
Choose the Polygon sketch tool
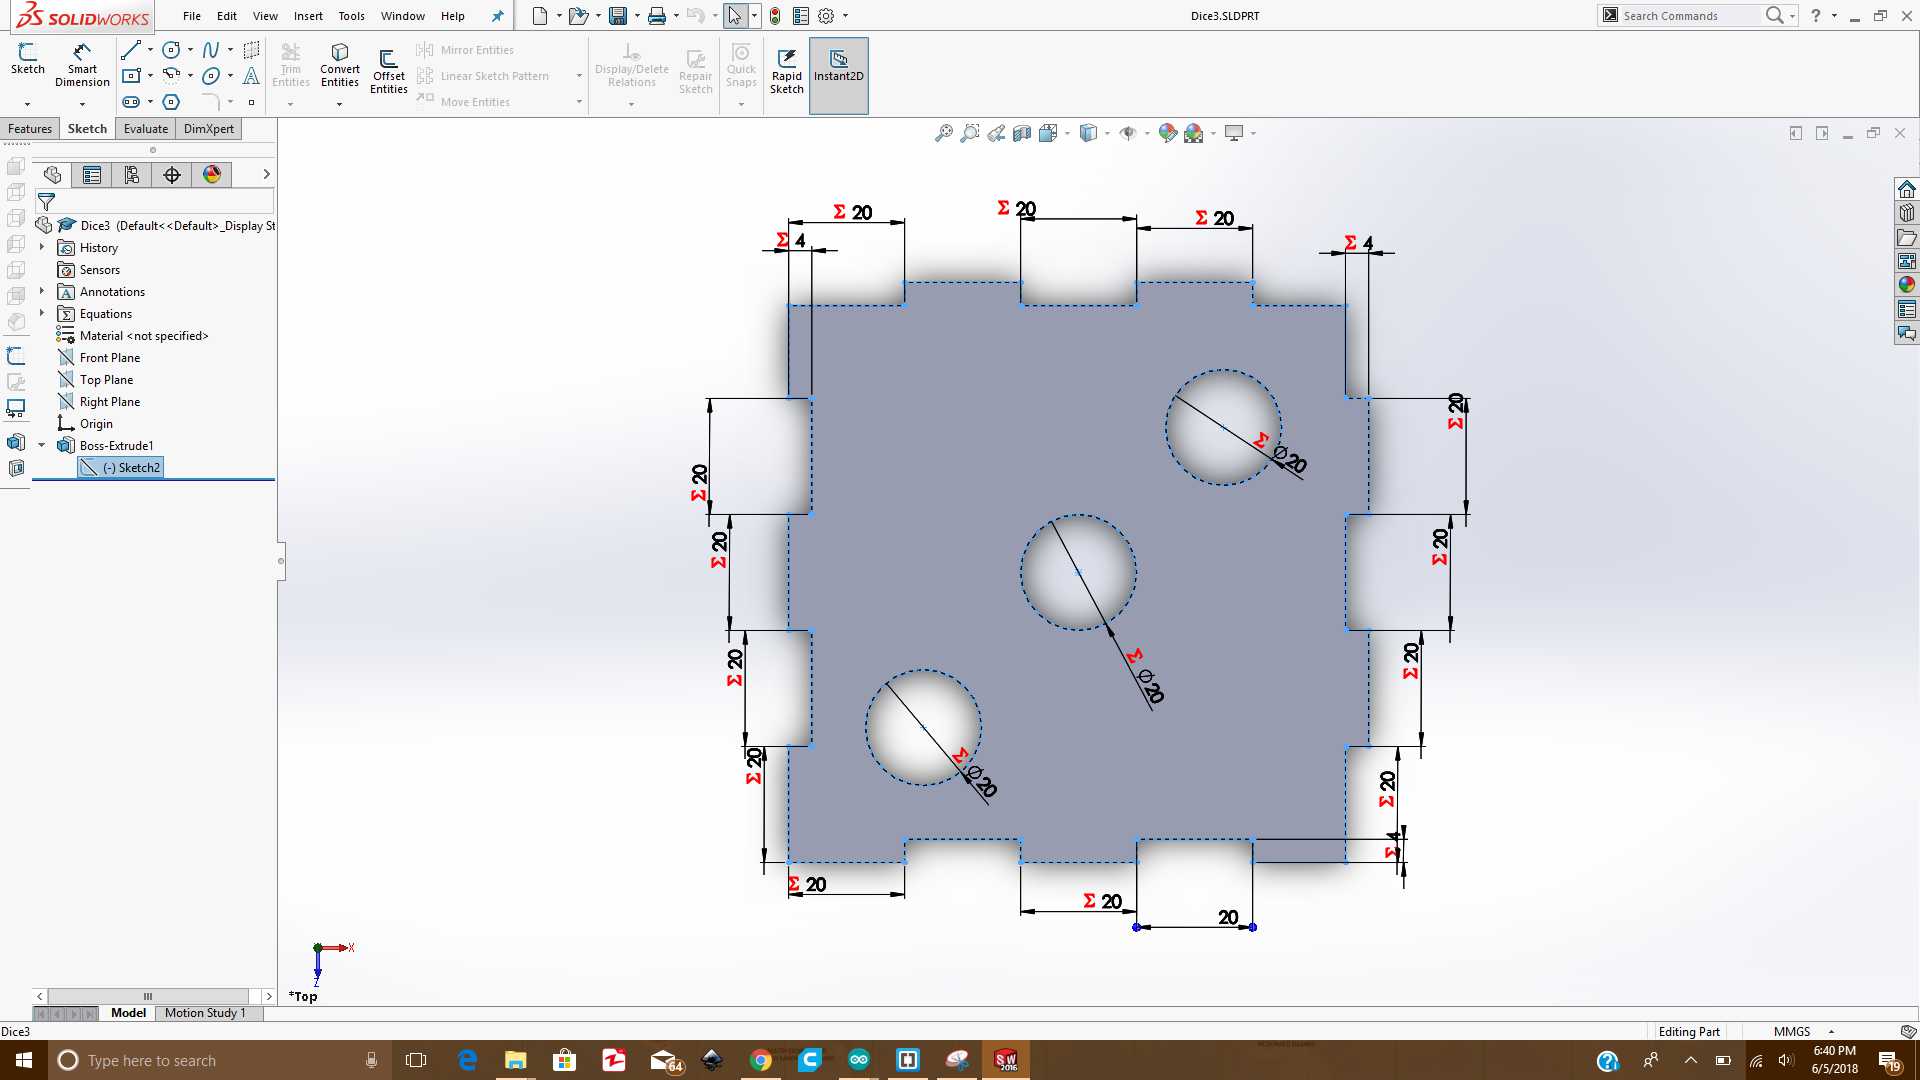click(x=171, y=102)
